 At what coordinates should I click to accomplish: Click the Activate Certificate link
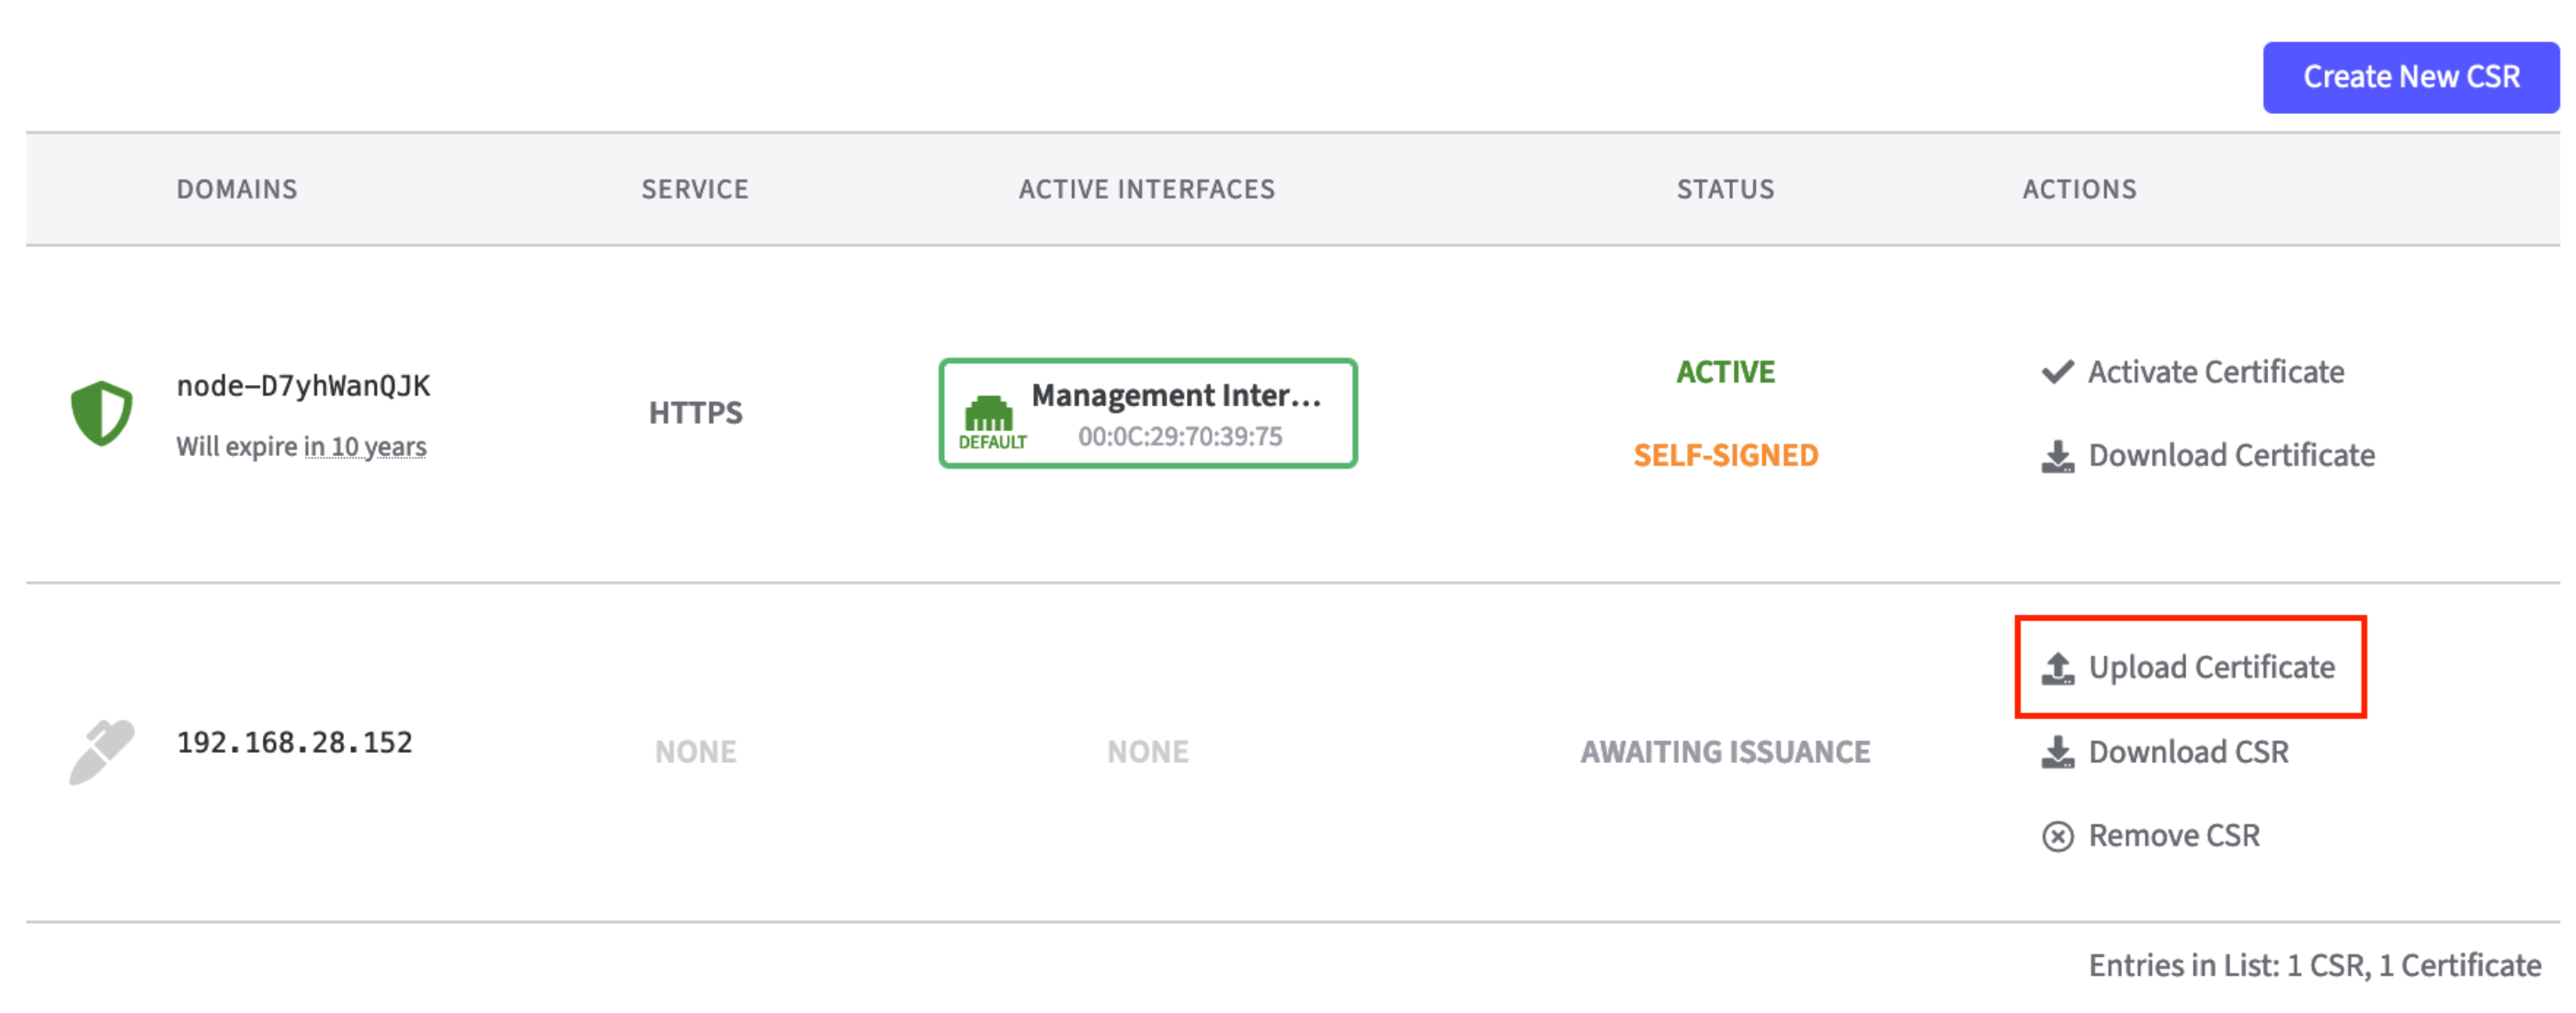pos(2215,372)
